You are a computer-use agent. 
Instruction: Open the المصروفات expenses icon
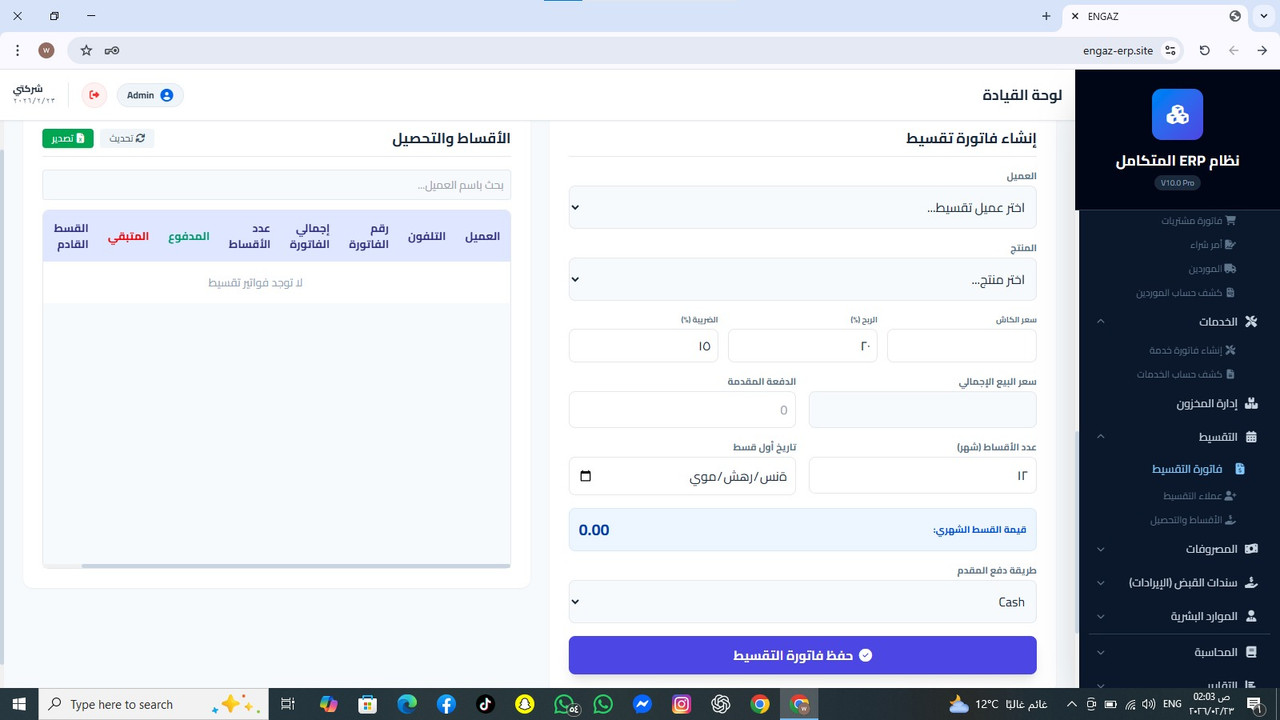pos(1251,549)
